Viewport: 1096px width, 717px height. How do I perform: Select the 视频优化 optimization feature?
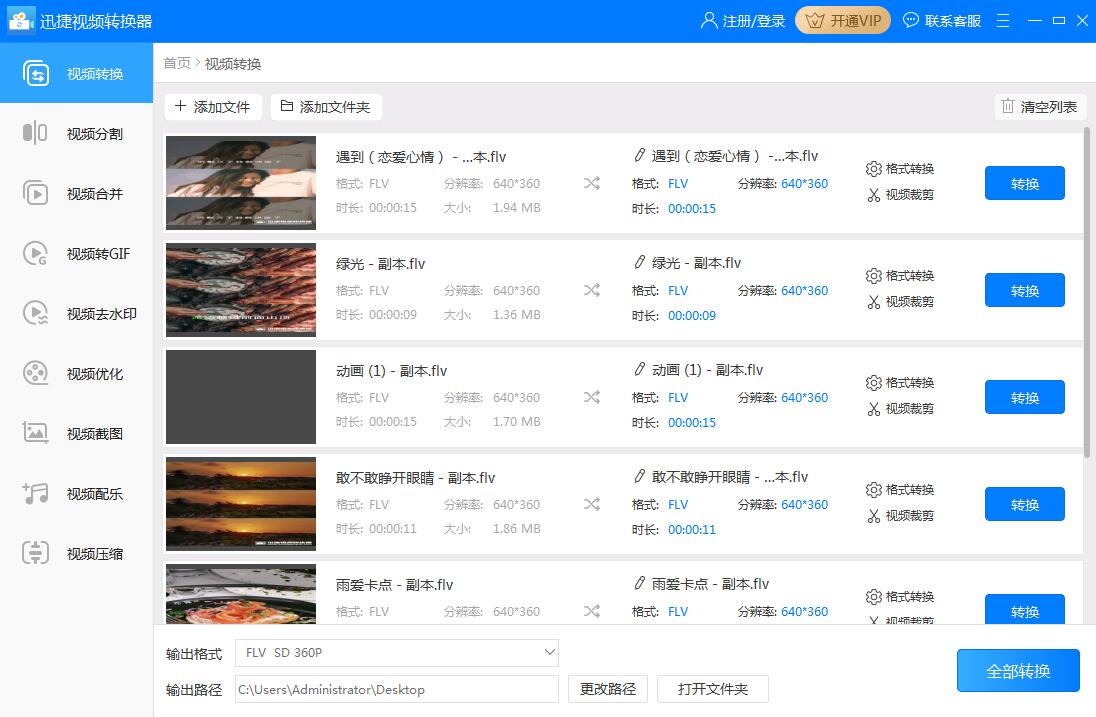tap(76, 373)
